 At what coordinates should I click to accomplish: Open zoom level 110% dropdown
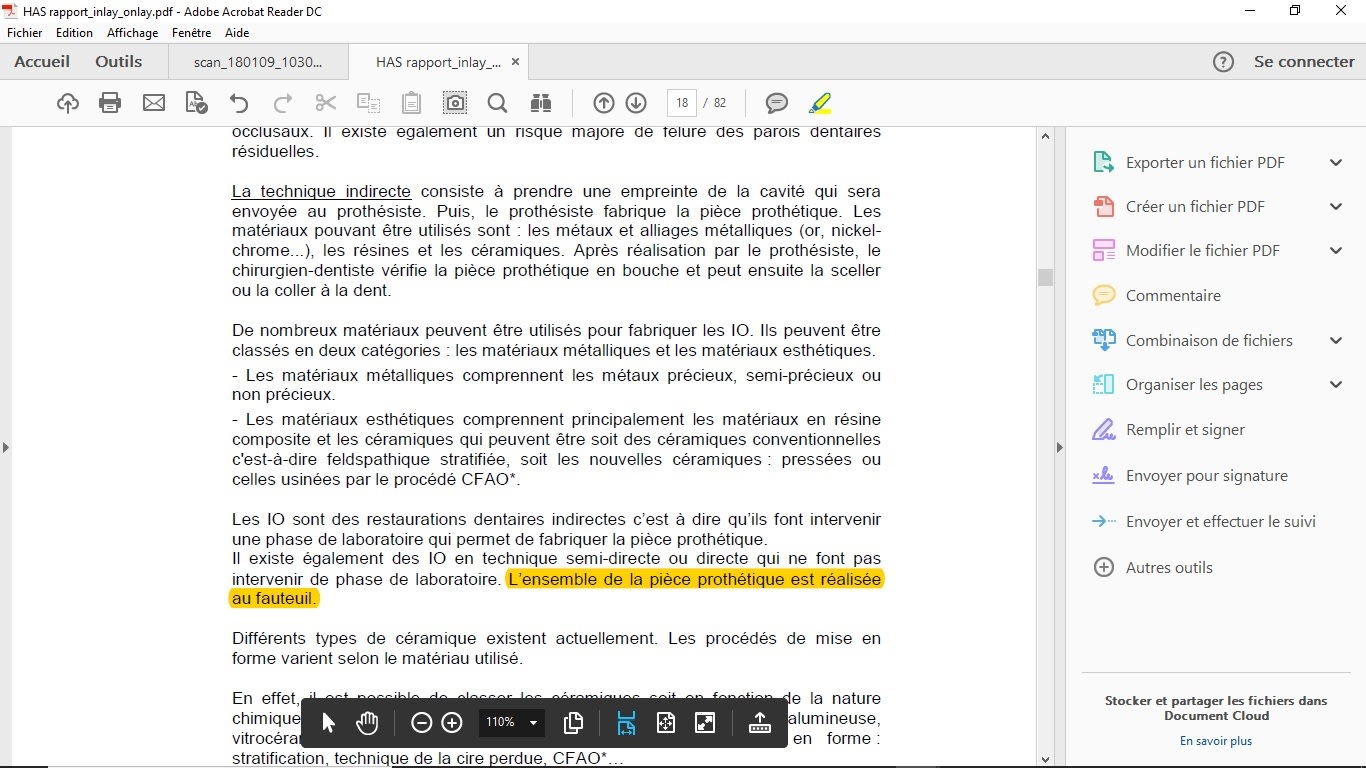[512, 723]
